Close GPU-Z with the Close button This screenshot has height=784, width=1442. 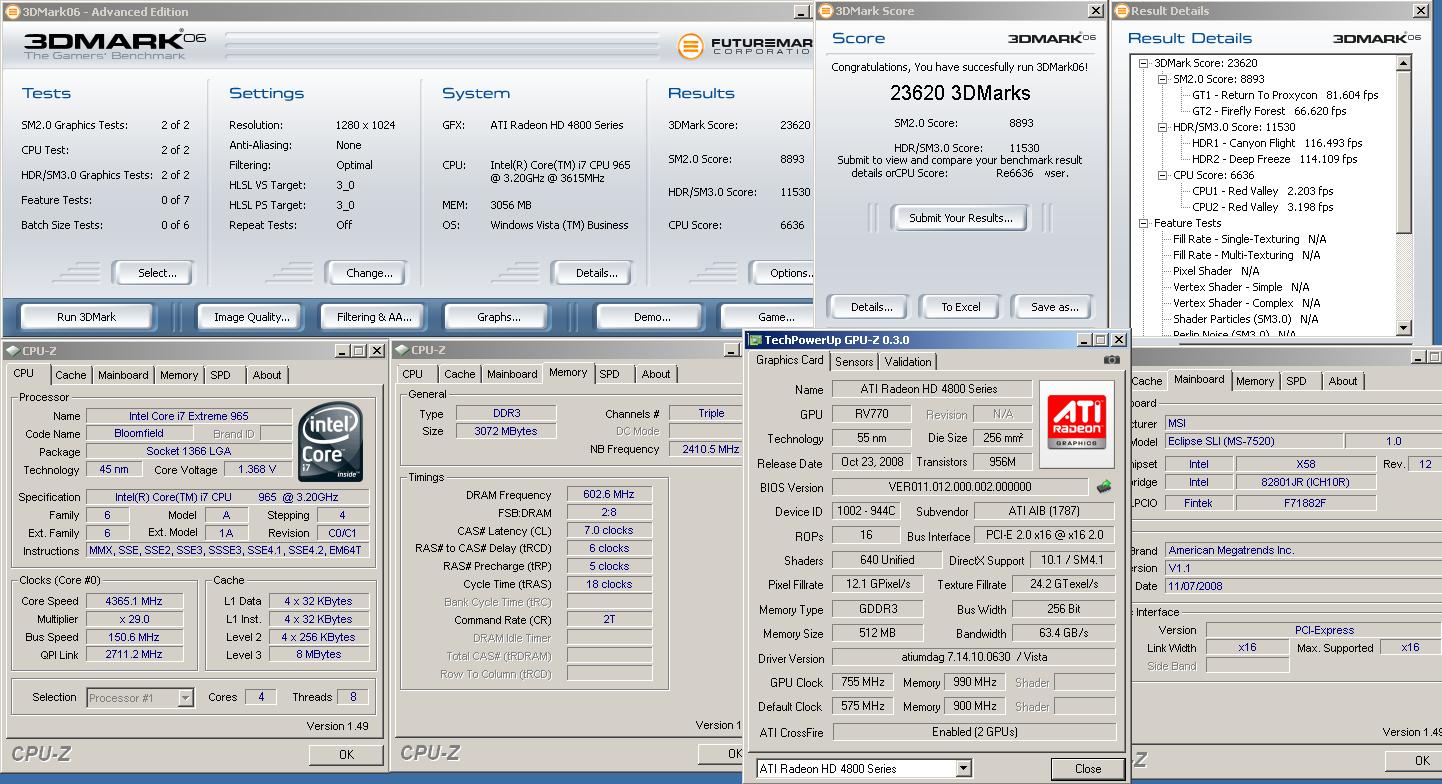coord(1088,768)
